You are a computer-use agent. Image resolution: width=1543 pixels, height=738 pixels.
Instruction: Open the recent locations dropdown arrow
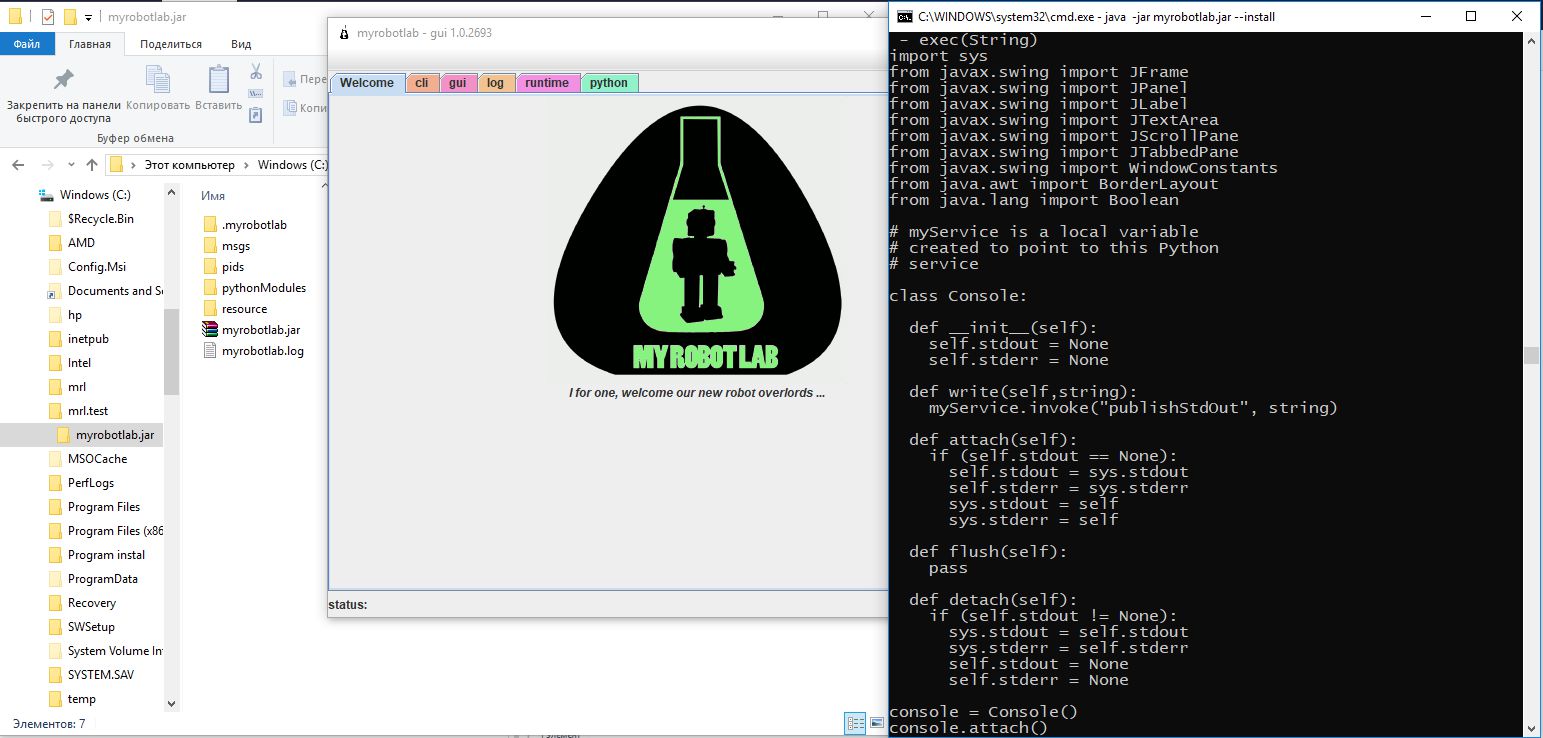pyautogui.click(x=72, y=165)
